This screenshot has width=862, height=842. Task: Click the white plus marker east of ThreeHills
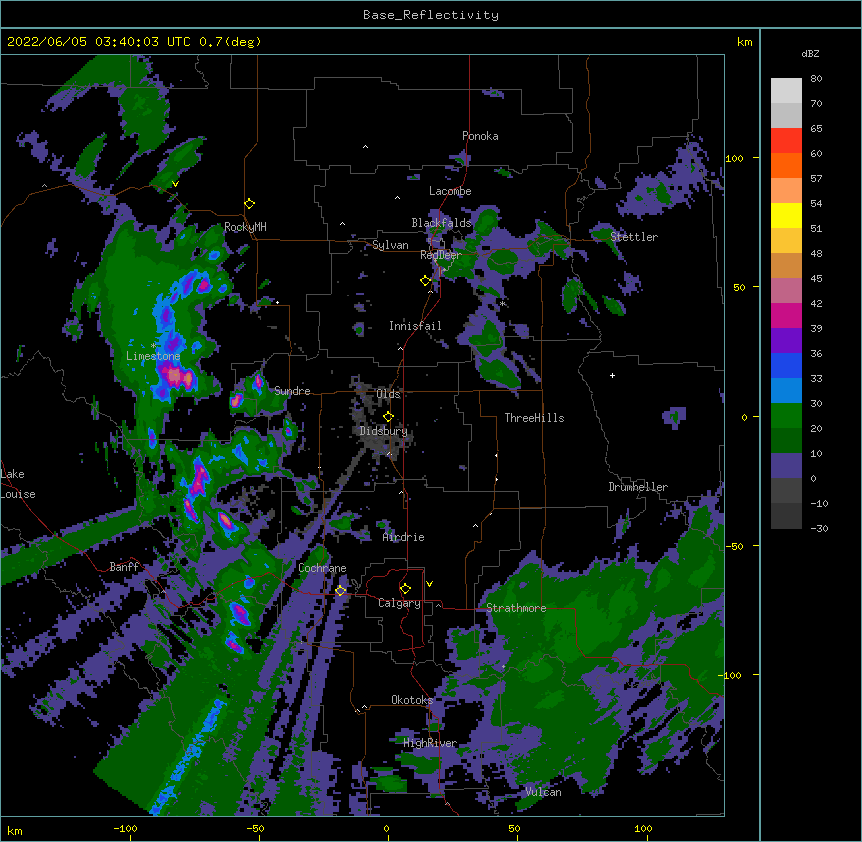click(612, 375)
